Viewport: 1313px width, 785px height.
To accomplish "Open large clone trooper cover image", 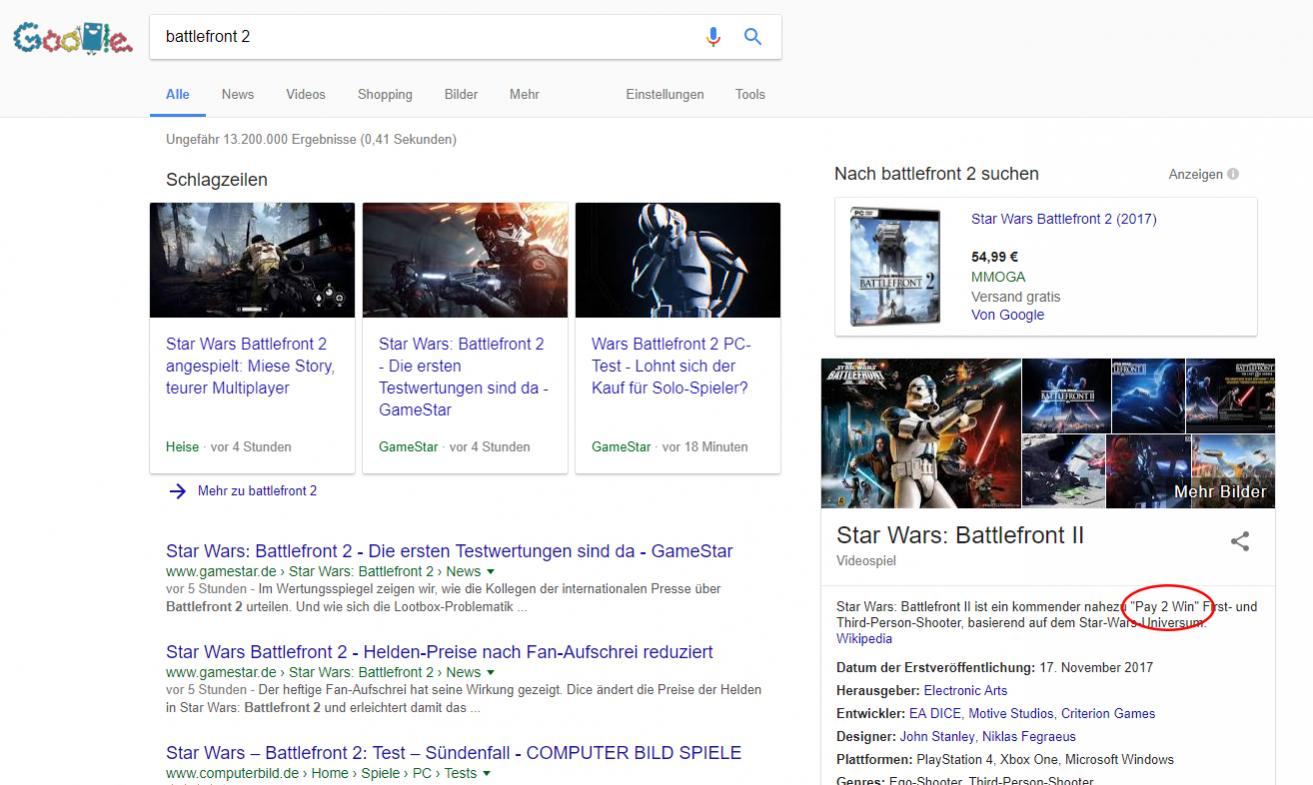I will pyautogui.click(x=921, y=433).
